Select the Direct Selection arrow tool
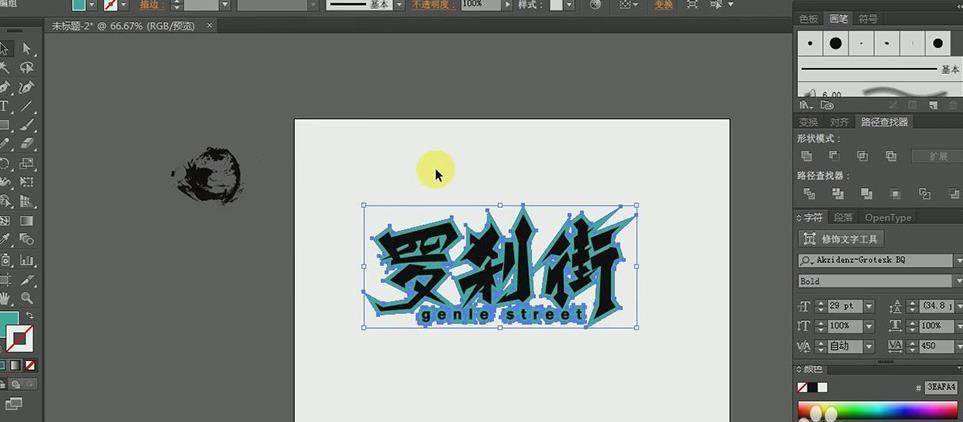 pos(26,49)
